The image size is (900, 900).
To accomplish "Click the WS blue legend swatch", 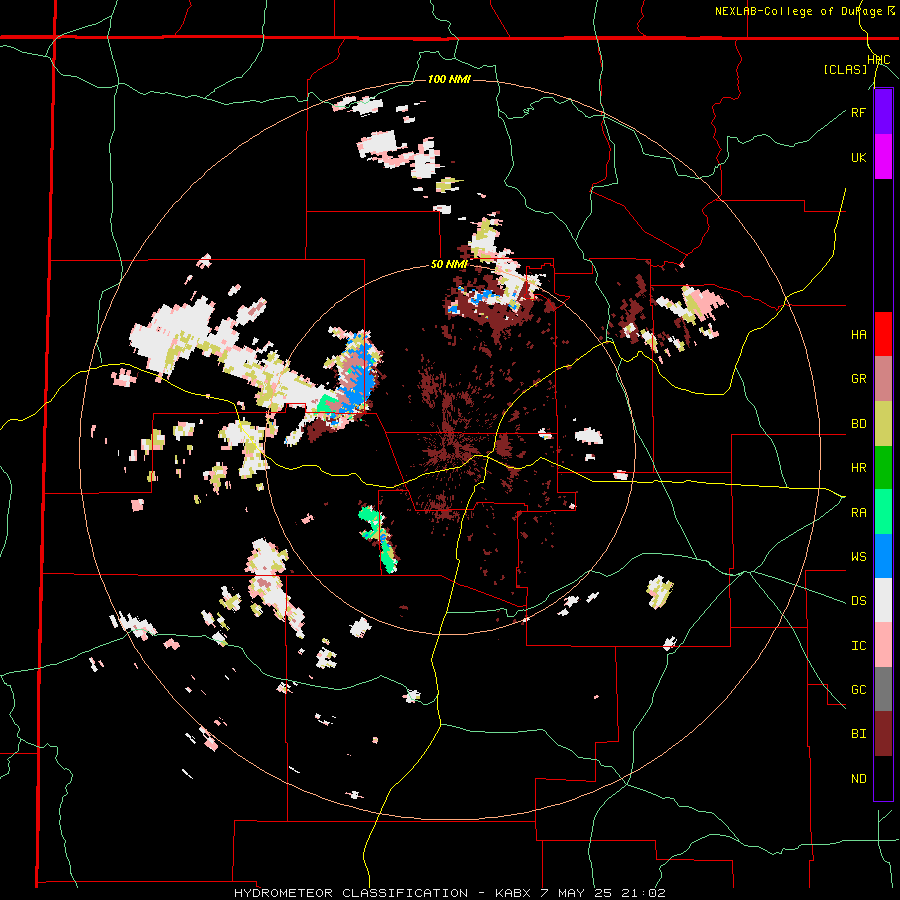I will click(883, 556).
